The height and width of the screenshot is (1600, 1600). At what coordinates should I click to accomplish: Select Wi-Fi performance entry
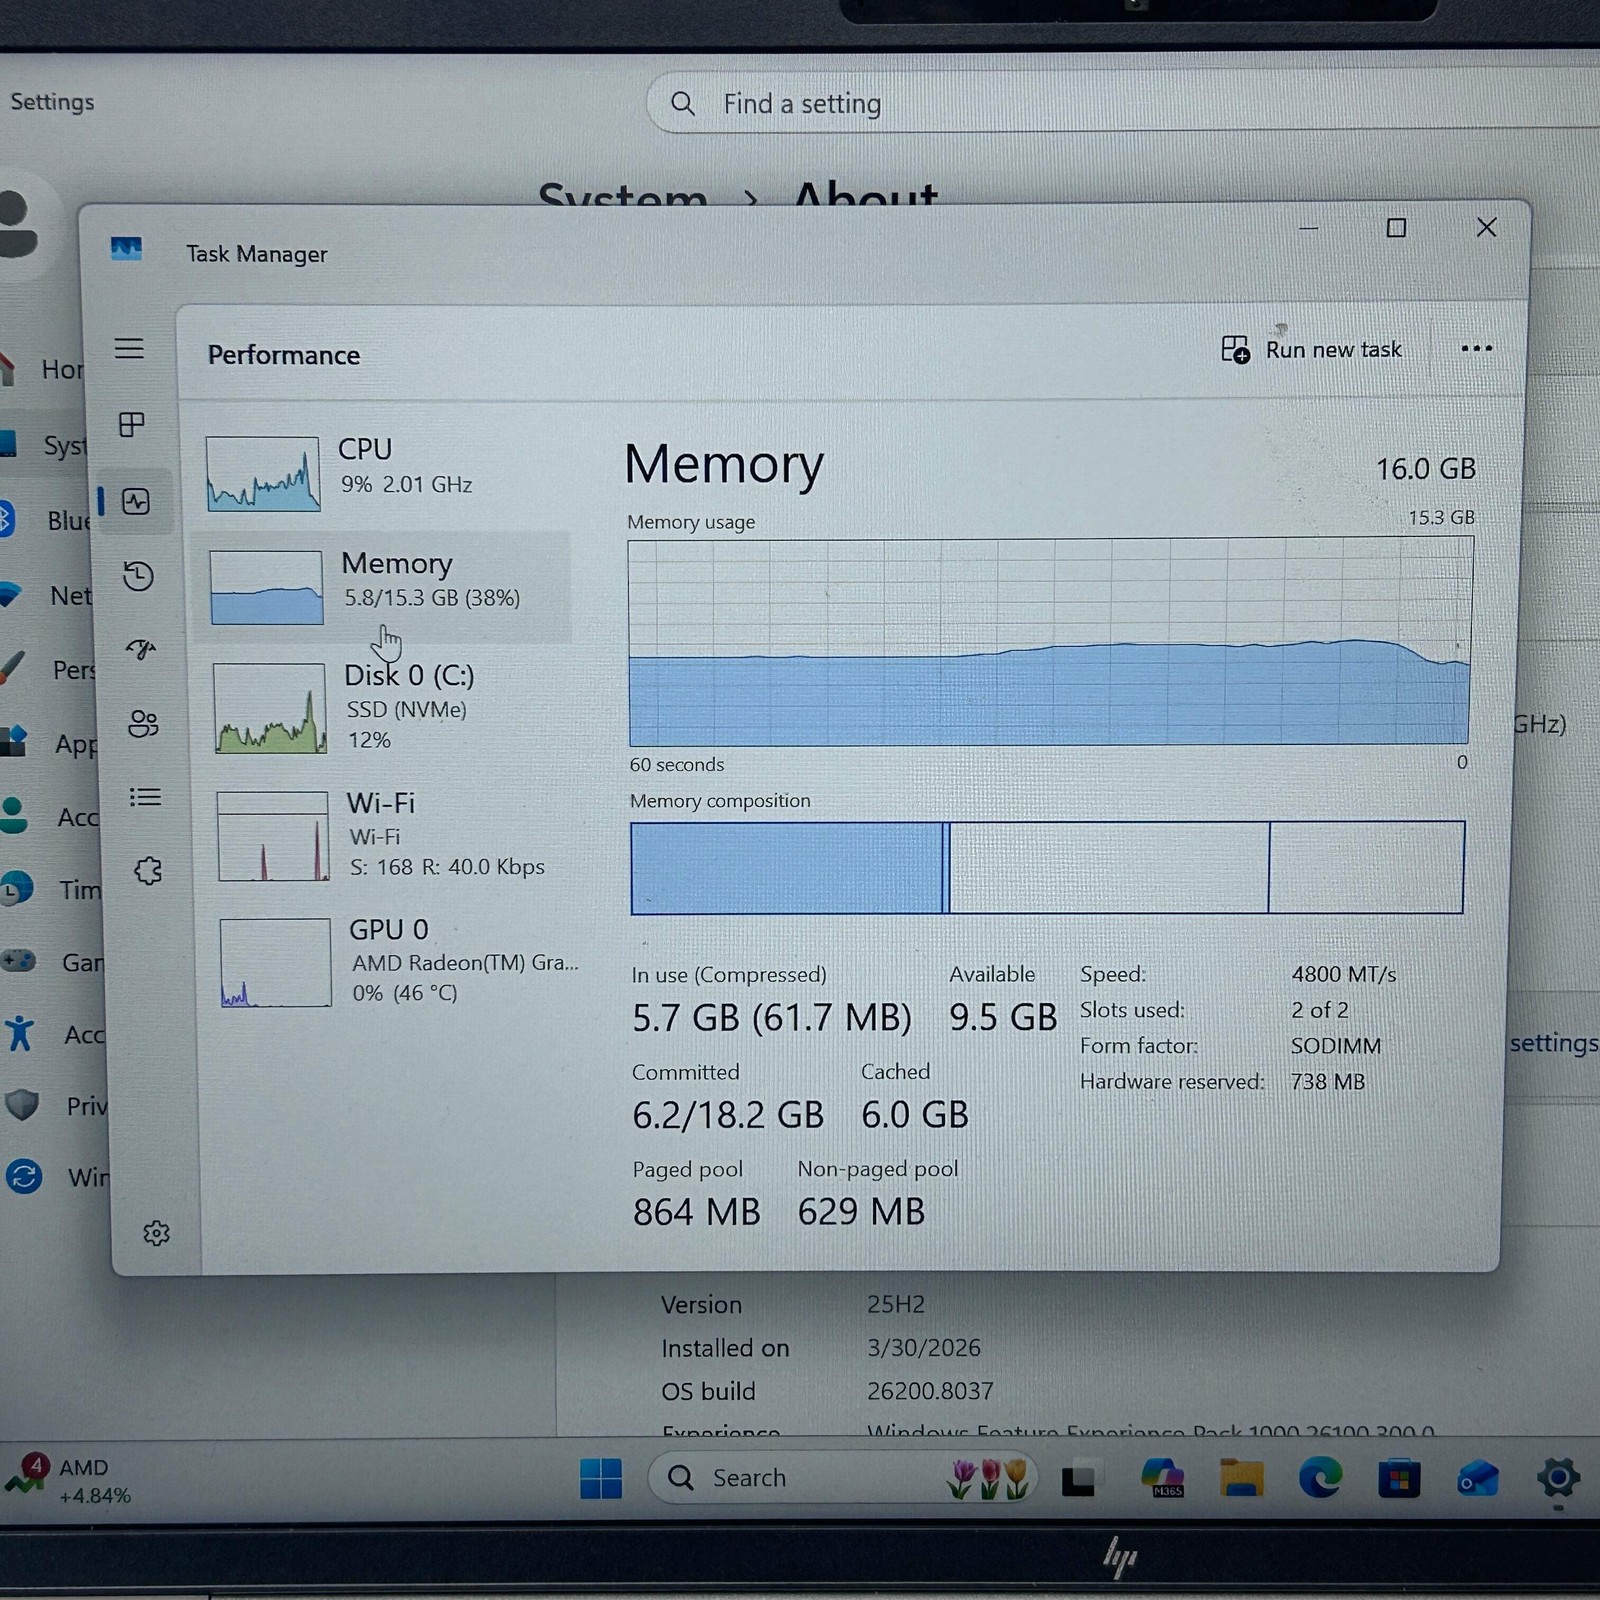pyautogui.click(x=390, y=835)
